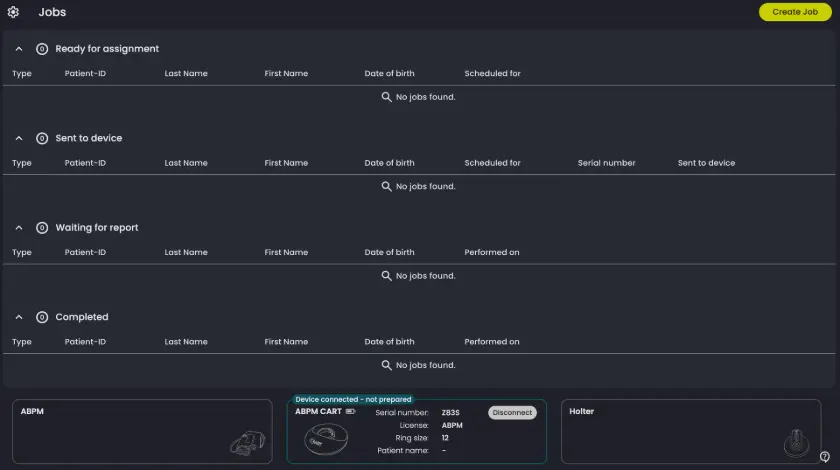Image resolution: width=840 pixels, height=470 pixels.
Task: Sort Waiting for report by Performed on
Action: (x=492, y=252)
